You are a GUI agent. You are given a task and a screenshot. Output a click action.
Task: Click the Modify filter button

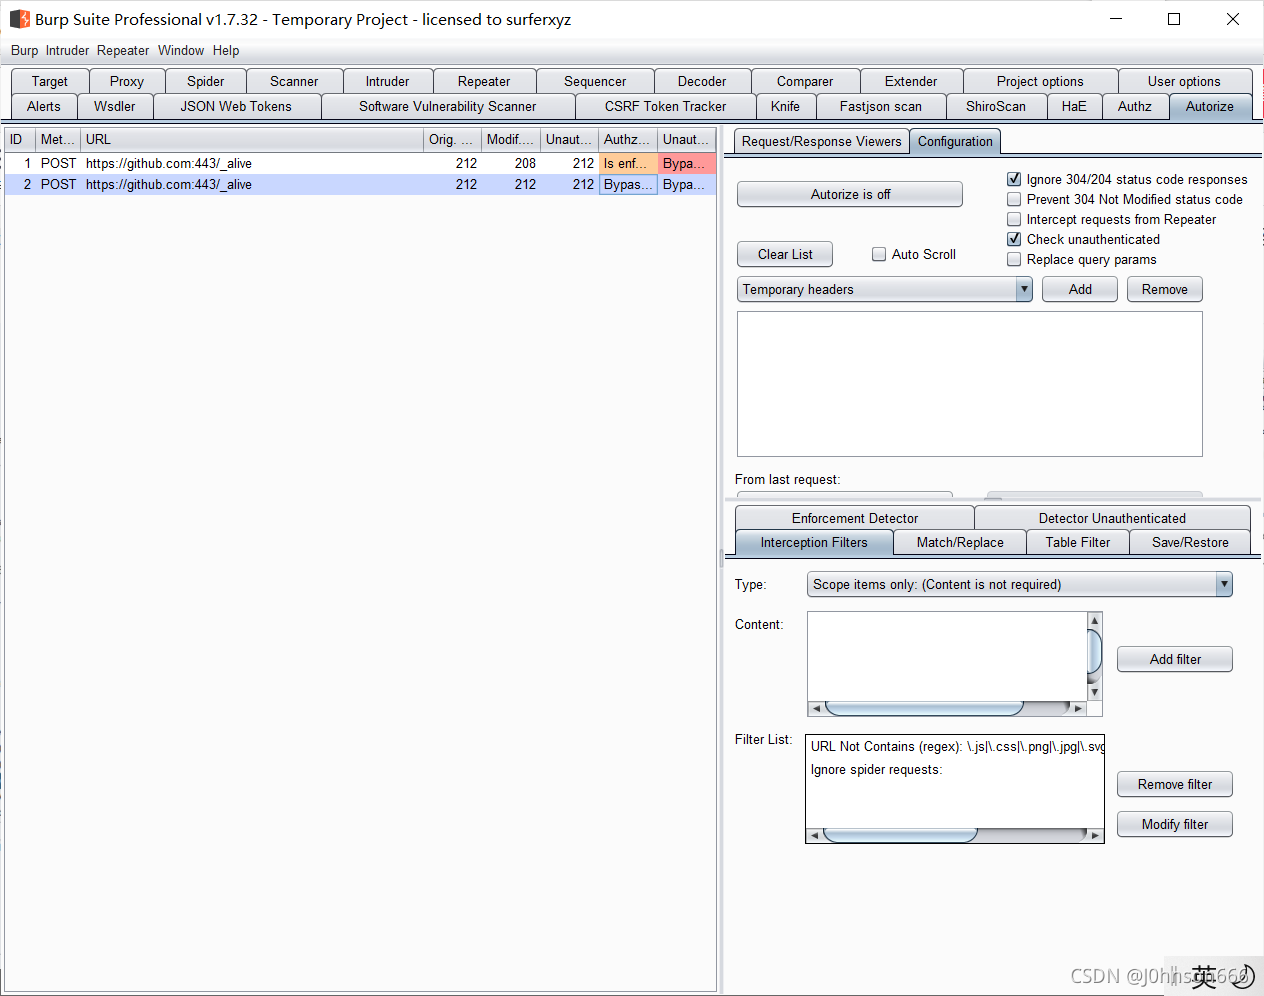coord(1175,824)
